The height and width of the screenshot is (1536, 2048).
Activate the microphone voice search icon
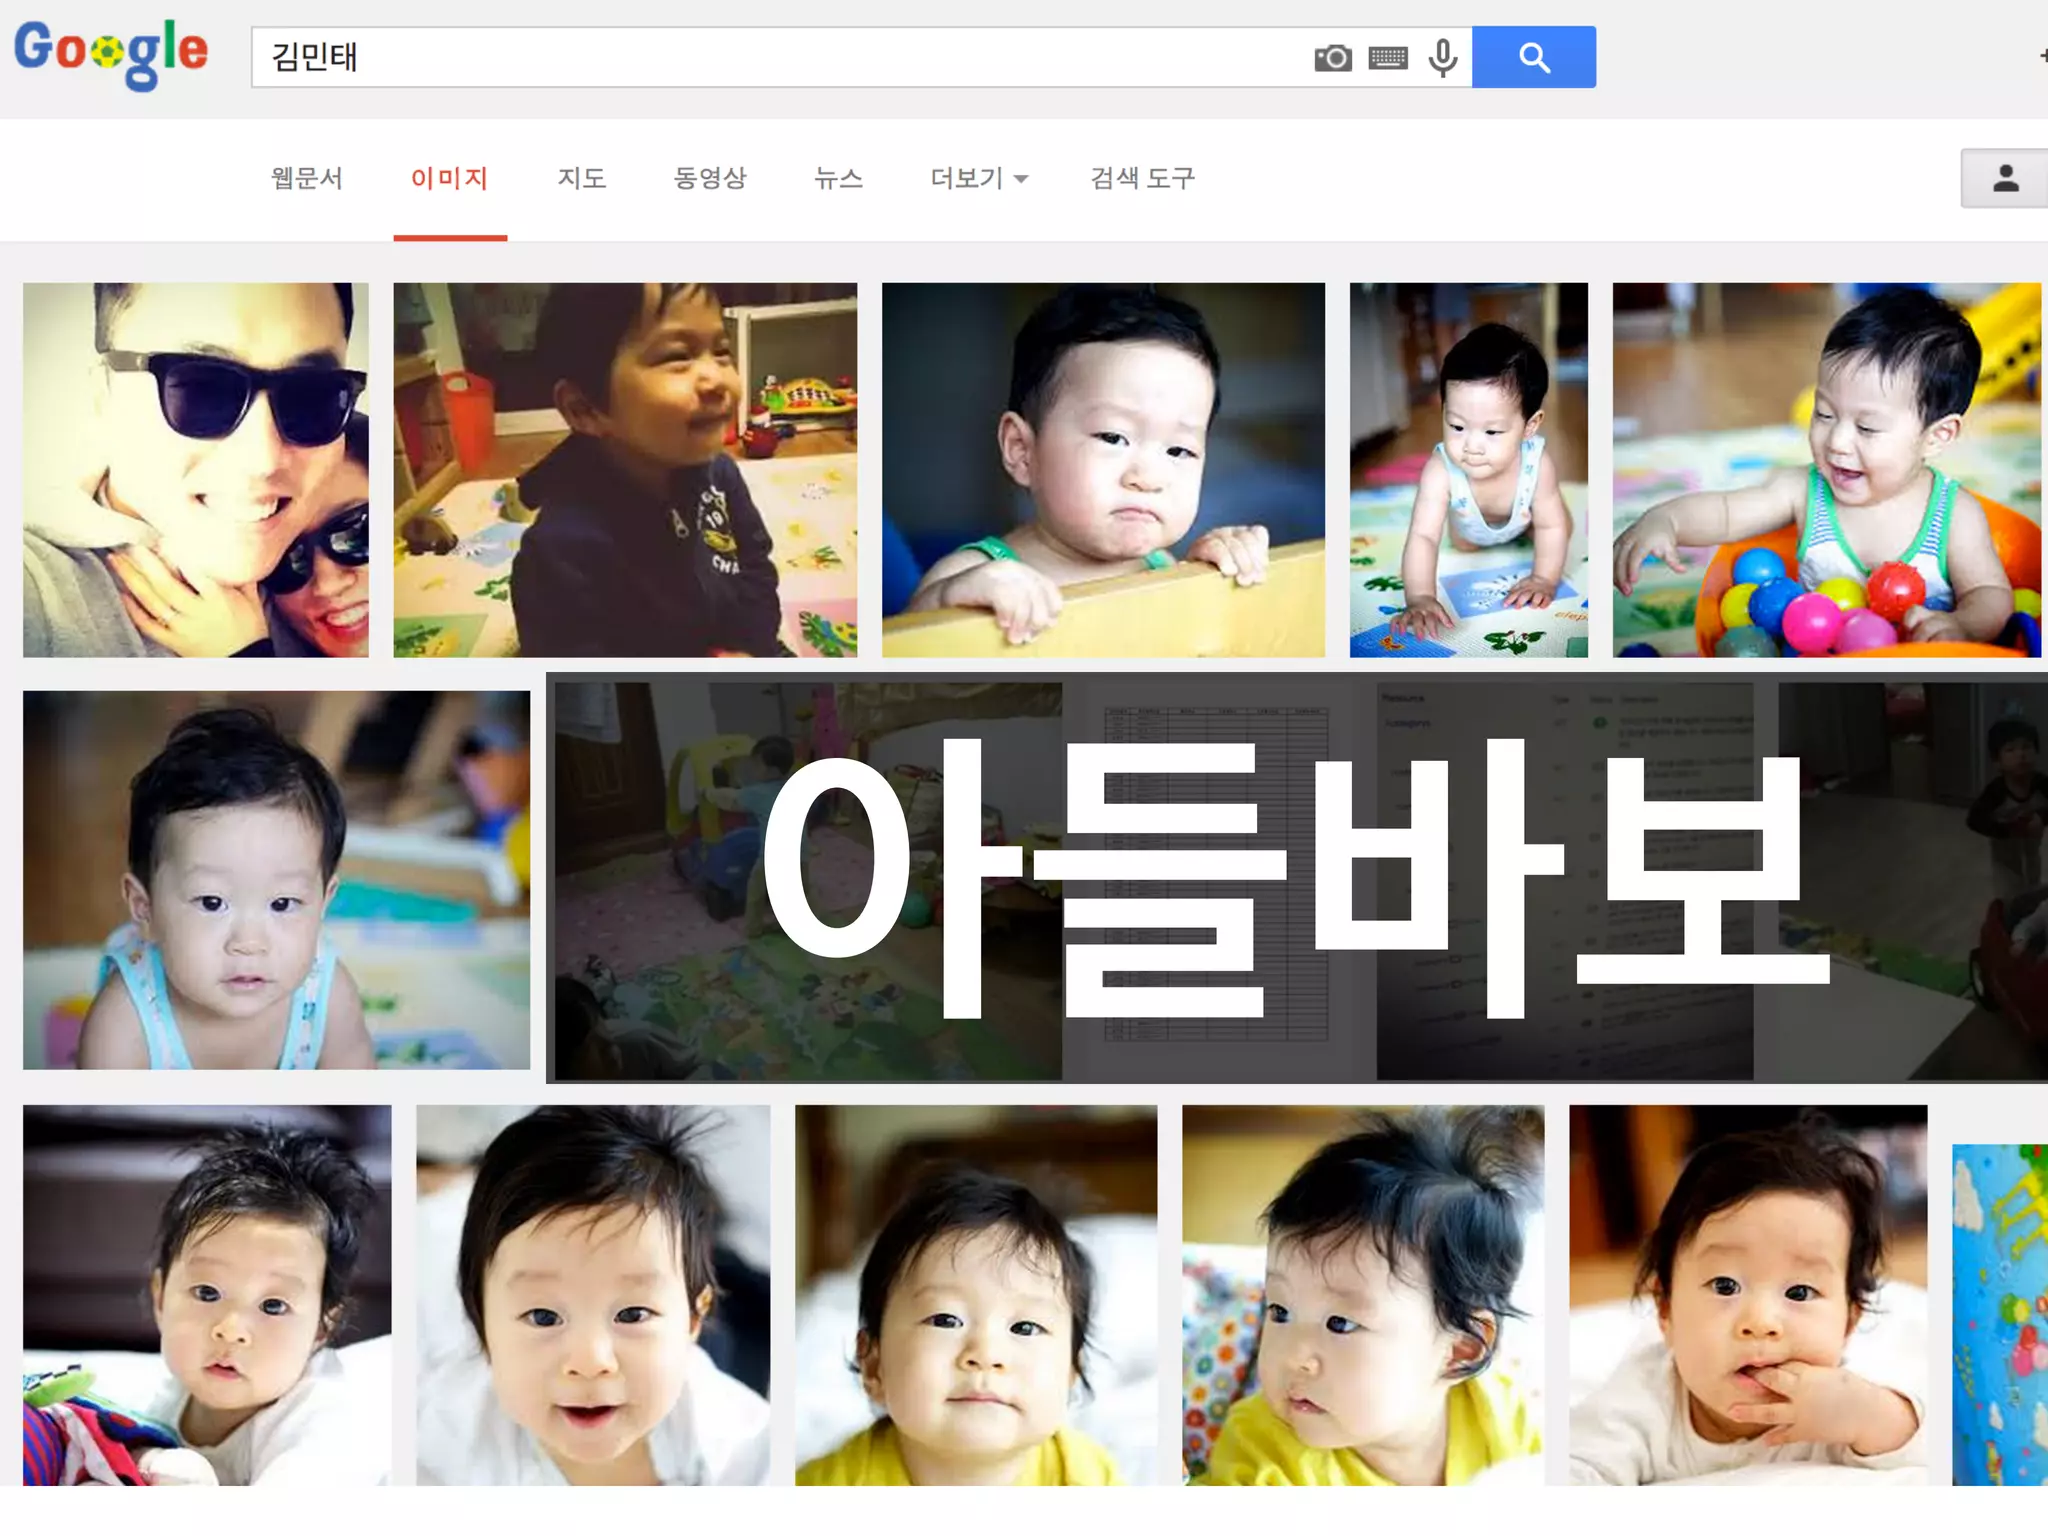(x=1443, y=58)
